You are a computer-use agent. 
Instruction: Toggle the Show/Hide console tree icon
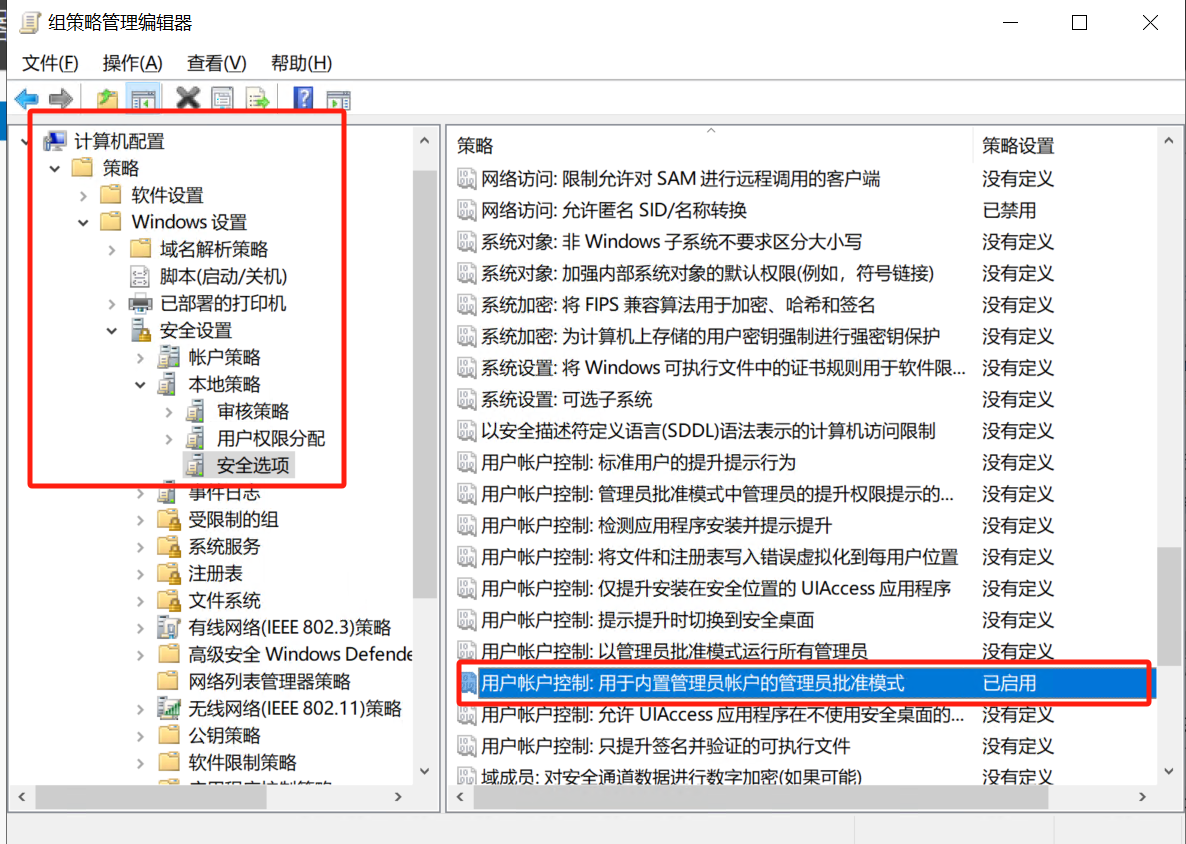coord(143,99)
